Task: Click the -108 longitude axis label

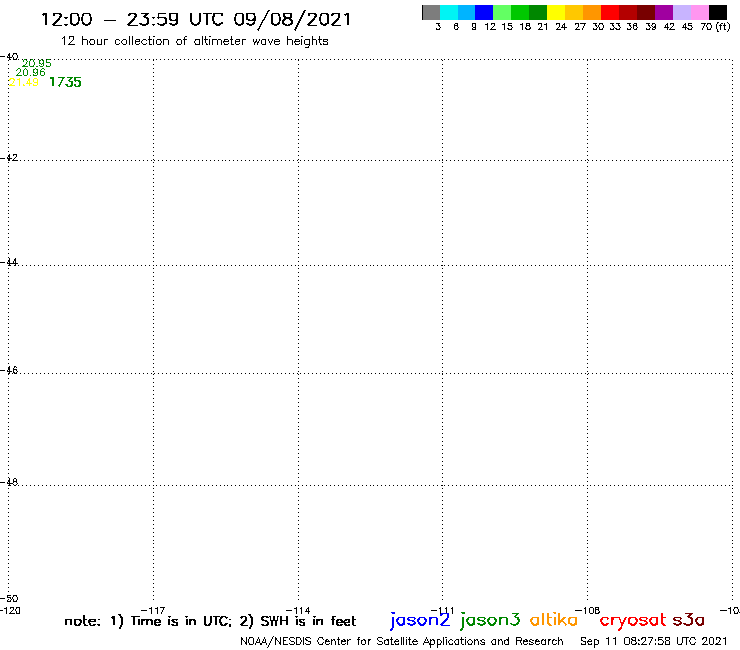Action: coord(588,610)
